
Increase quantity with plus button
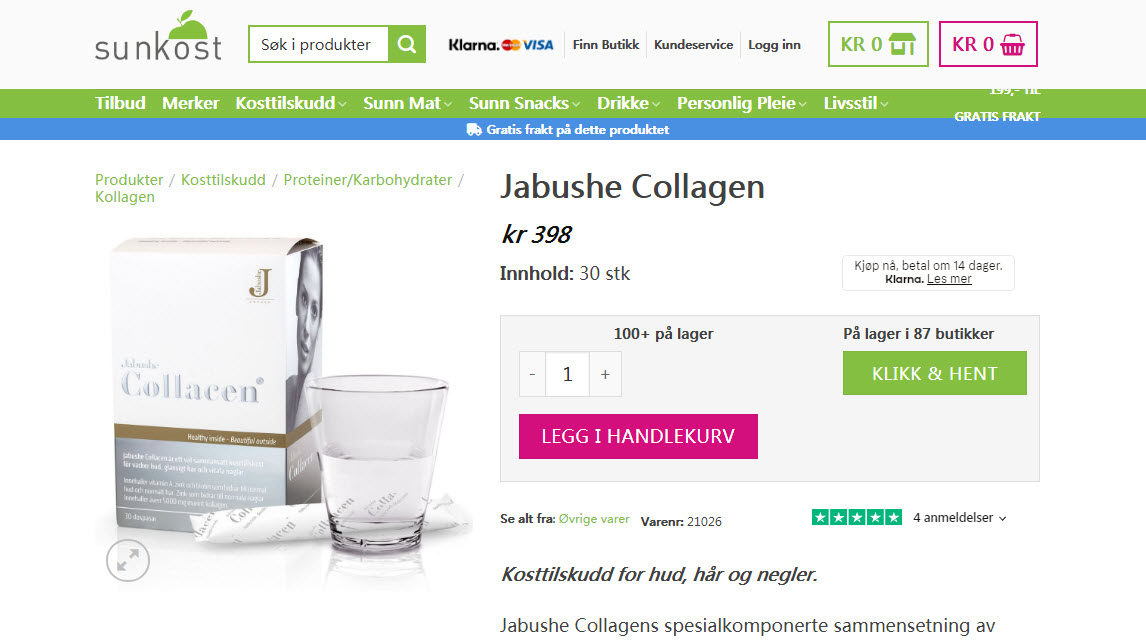(605, 374)
